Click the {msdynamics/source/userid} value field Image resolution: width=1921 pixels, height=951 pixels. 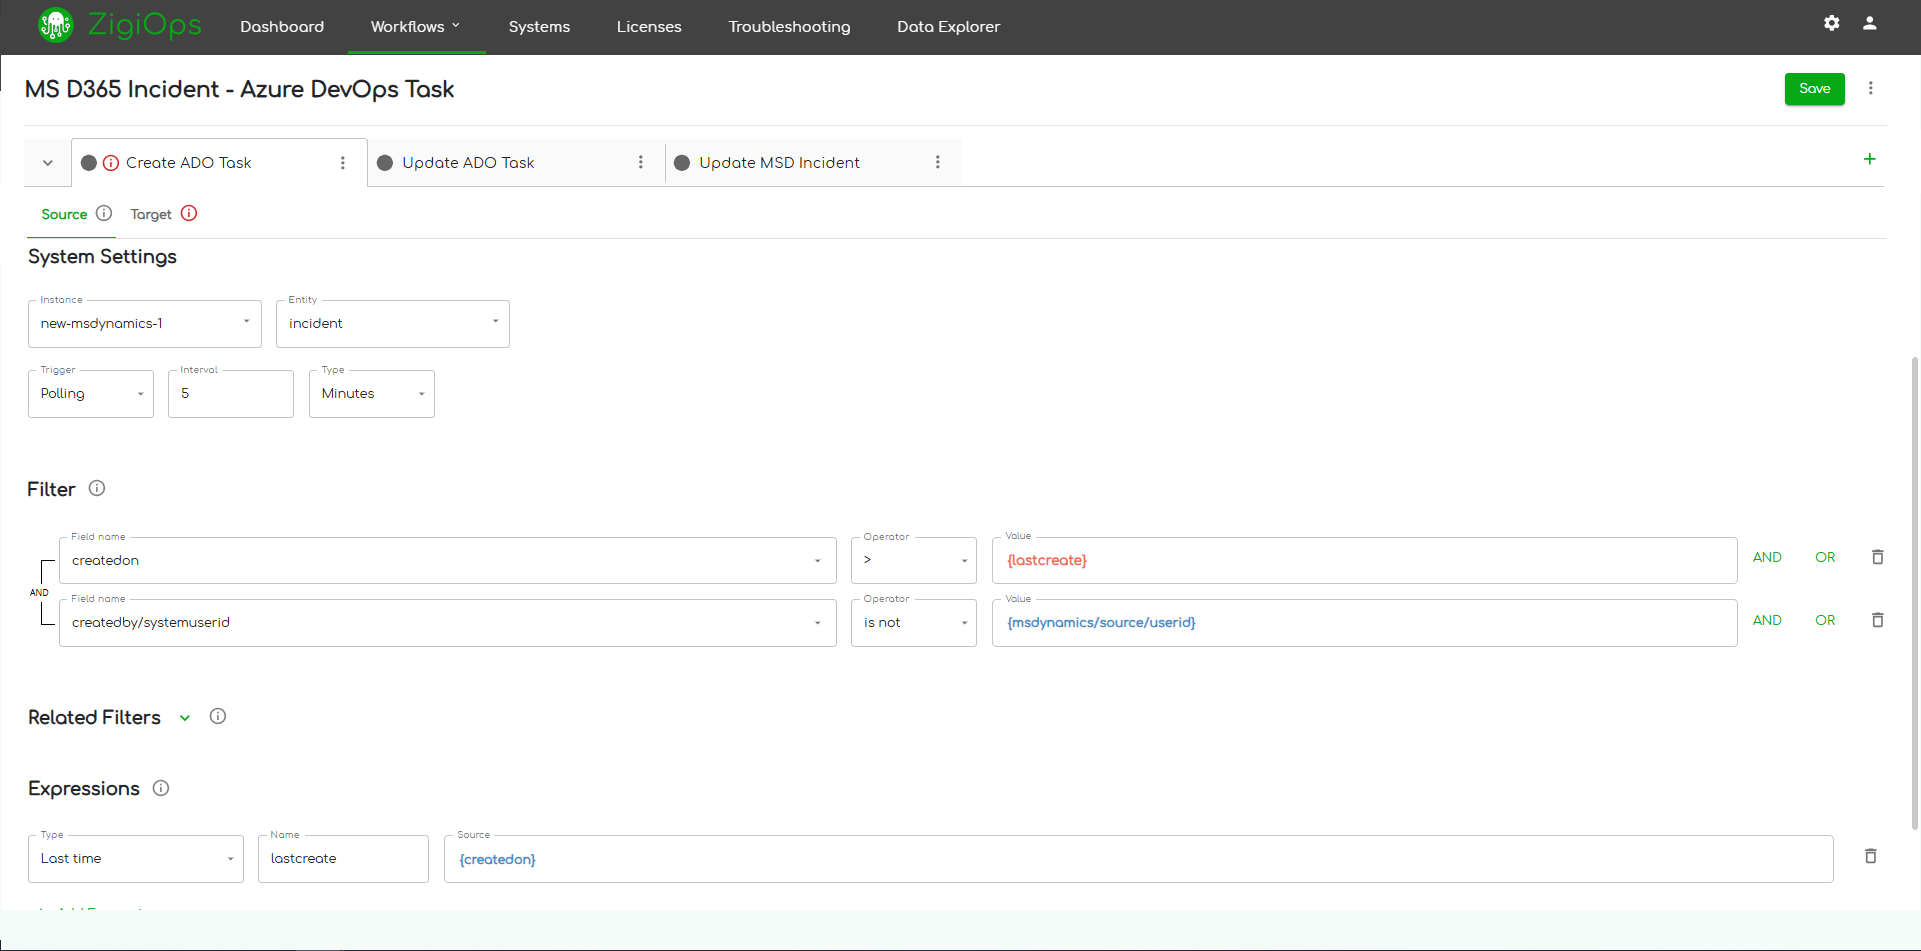[x=1364, y=623]
